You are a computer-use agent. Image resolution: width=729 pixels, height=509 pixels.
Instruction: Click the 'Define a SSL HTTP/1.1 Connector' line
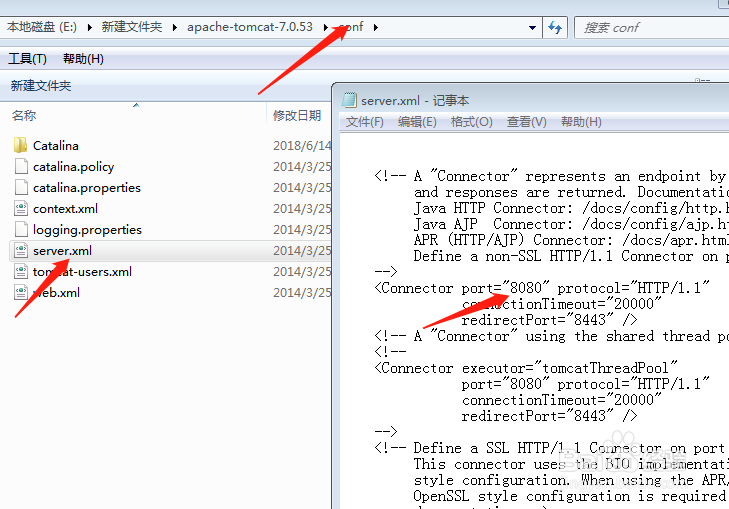pos(551,448)
